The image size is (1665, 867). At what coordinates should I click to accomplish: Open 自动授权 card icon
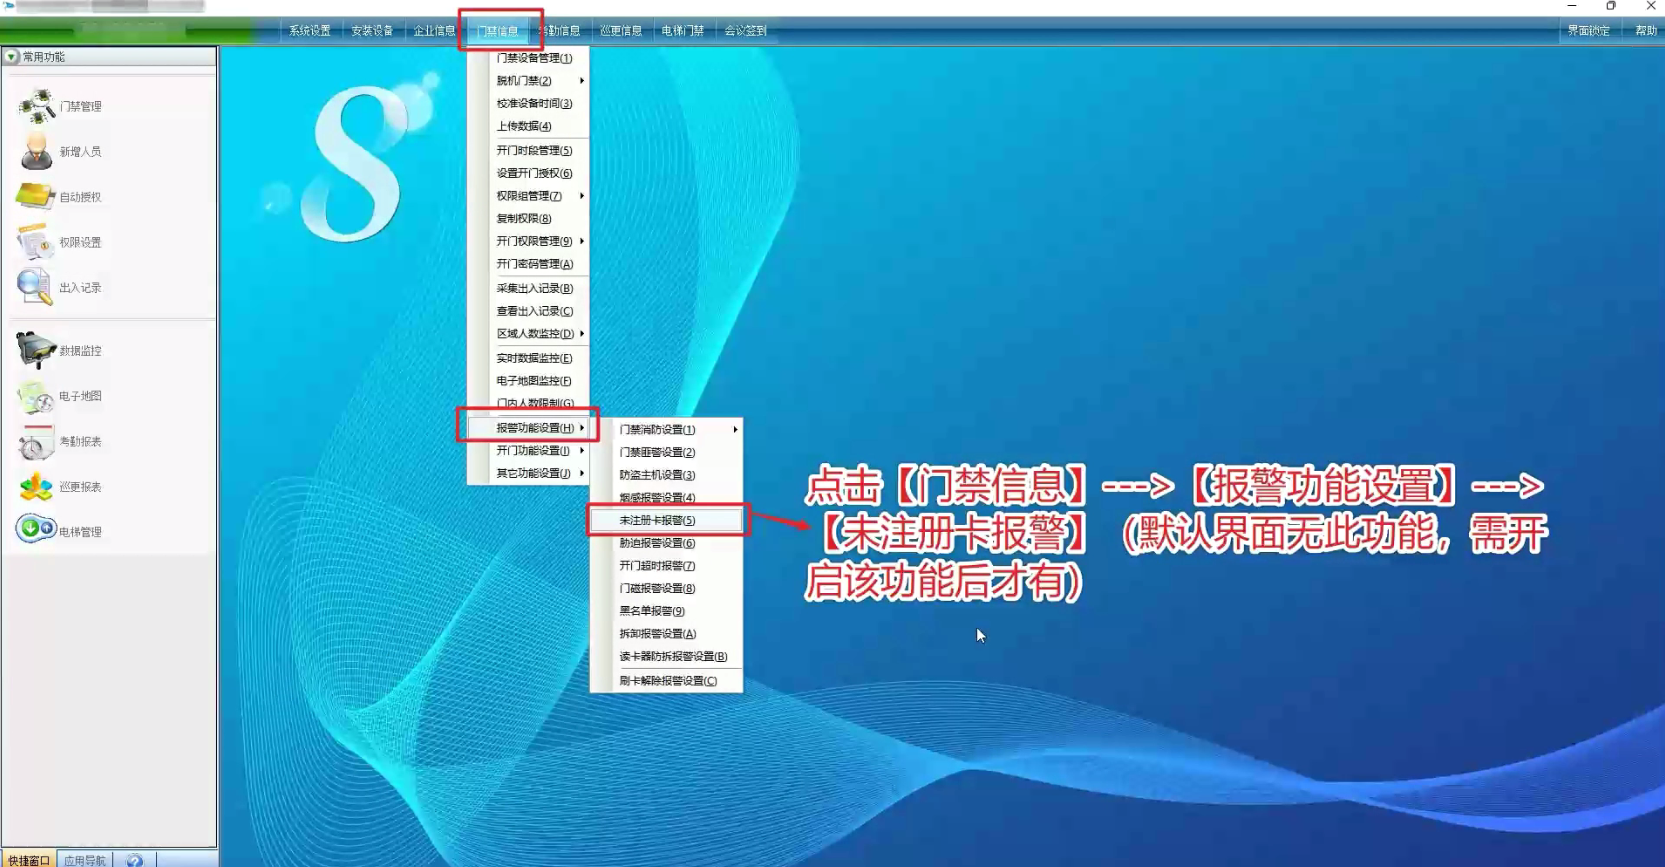[36, 196]
